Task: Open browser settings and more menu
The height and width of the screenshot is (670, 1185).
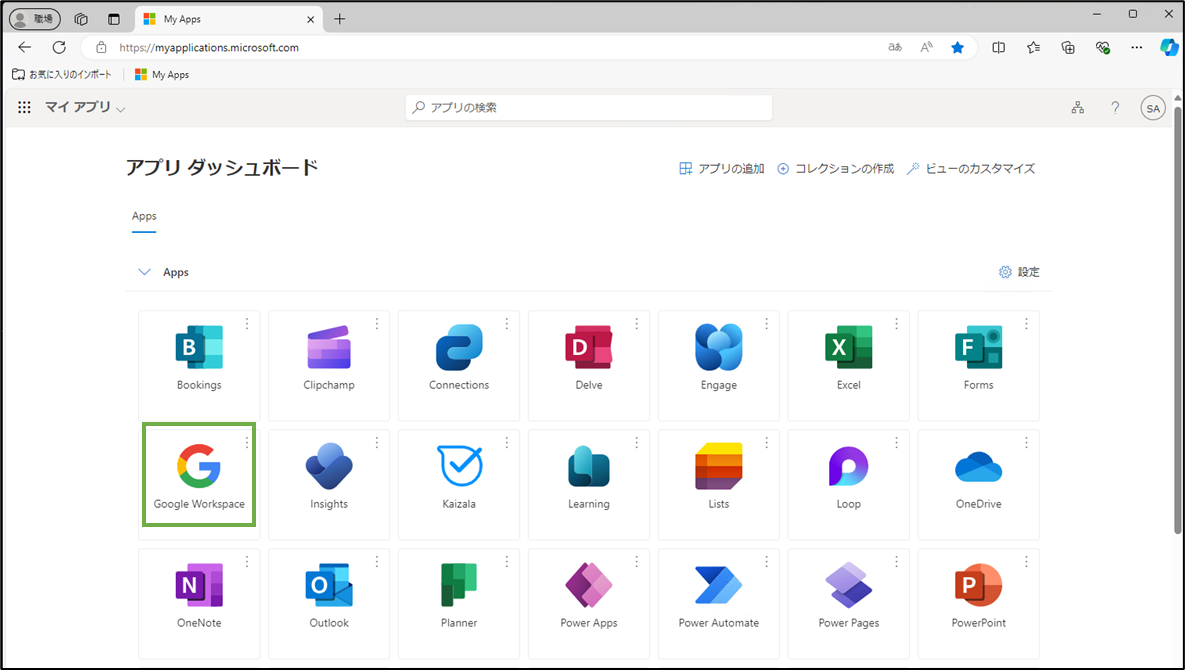Action: 1137,48
